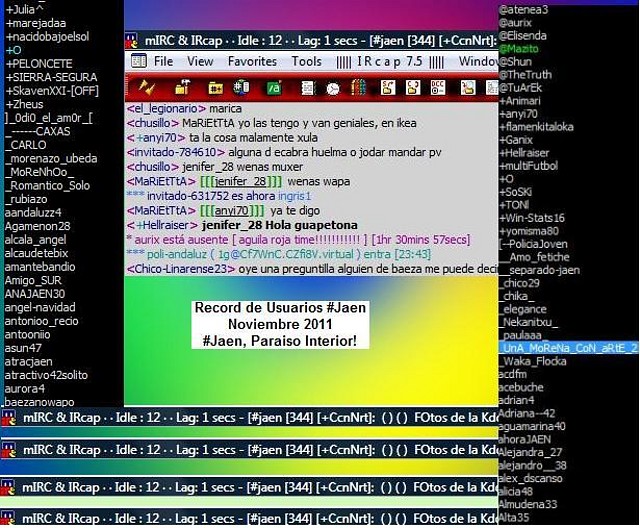
Task: Select operator @Elisenda in nicklist
Action: coord(523,36)
